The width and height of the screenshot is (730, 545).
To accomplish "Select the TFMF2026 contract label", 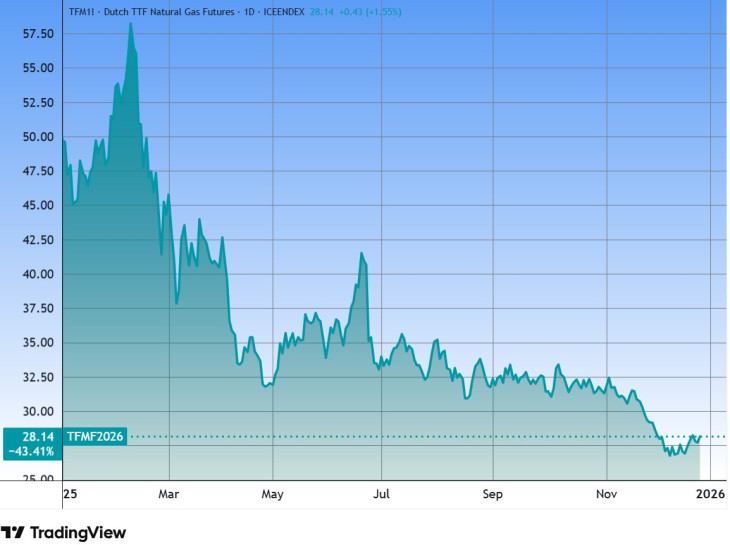I will point(95,436).
